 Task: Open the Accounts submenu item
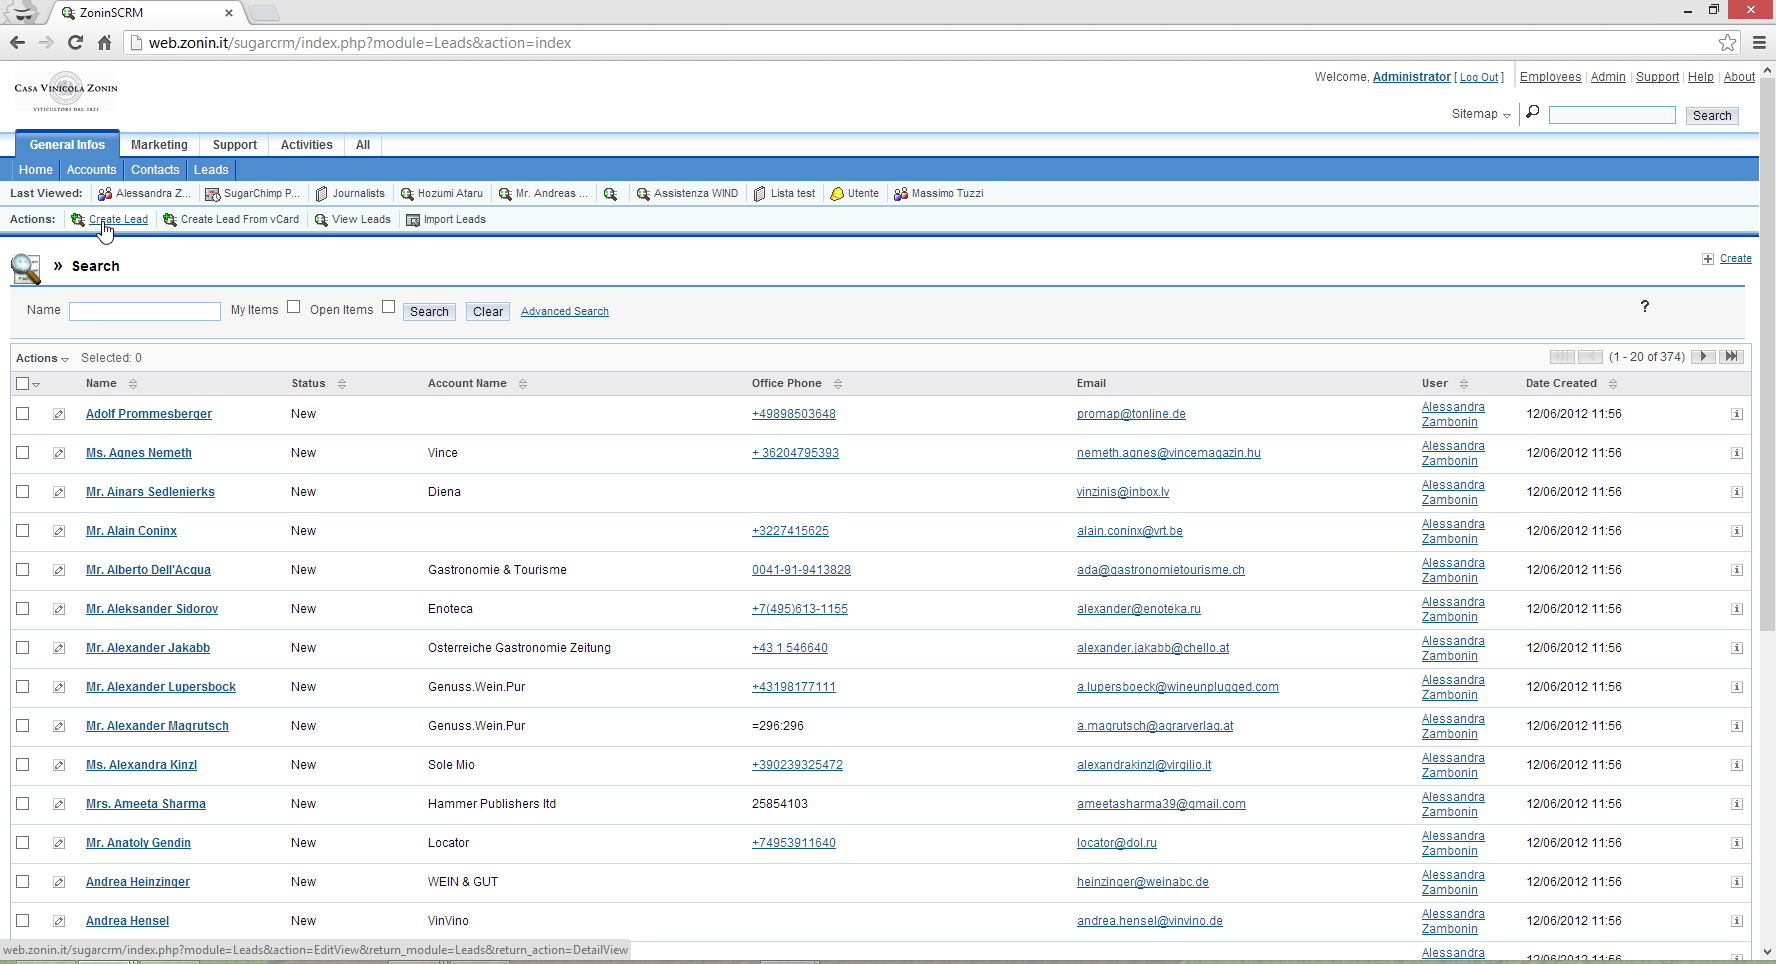pyautogui.click(x=91, y=170)
